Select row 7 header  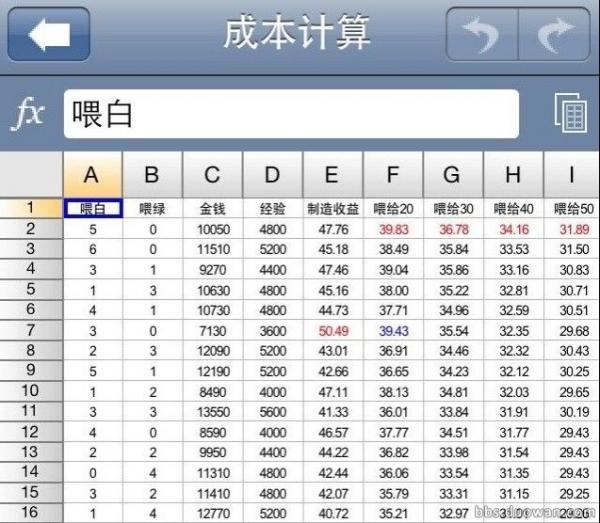[x=31, y=330]
